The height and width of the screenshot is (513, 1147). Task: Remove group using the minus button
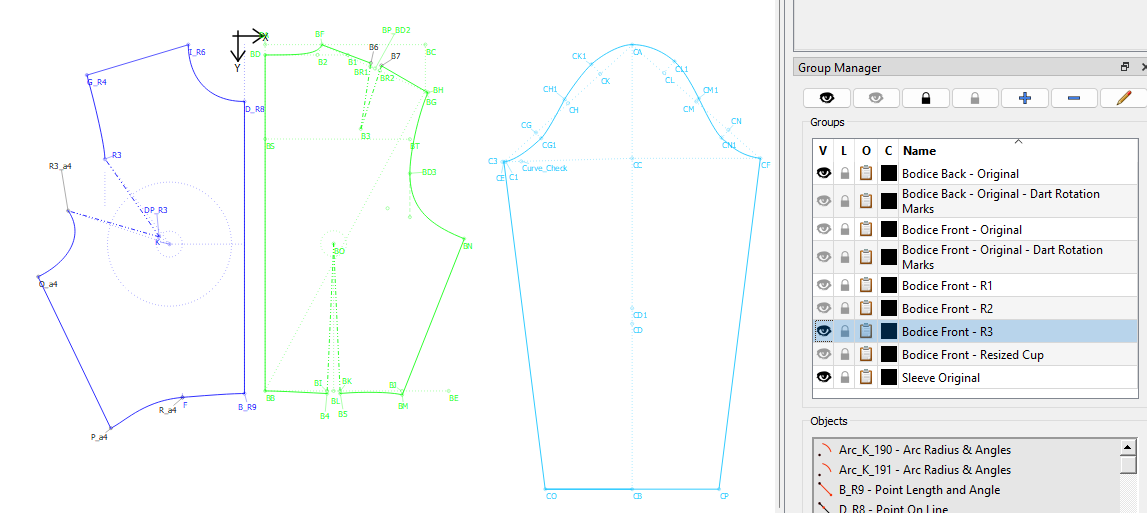[x=1073, y=98]
